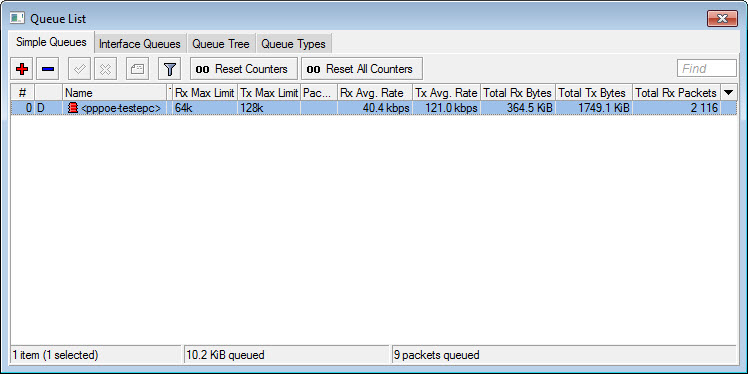748x374 pixels.
Task: Click the Reset All Counters button
Action: [x=362, y=69]
